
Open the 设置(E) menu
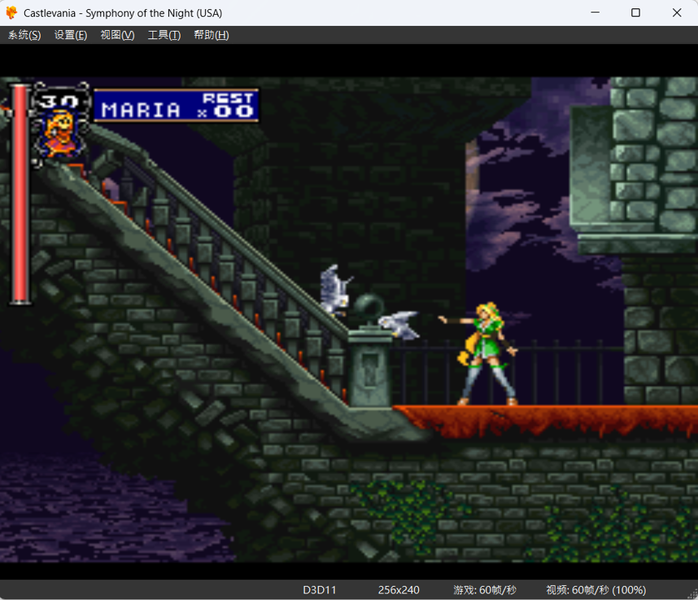click(71, 35)
